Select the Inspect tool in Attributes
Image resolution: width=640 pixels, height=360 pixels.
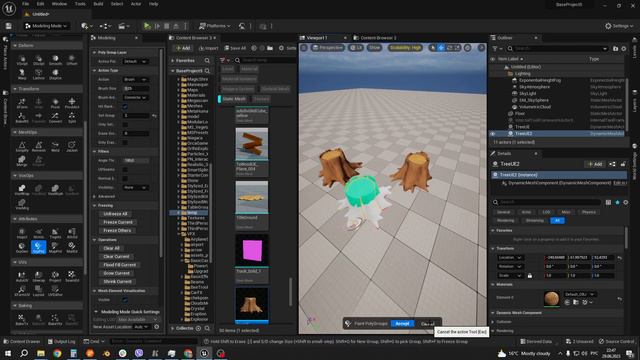22,233
